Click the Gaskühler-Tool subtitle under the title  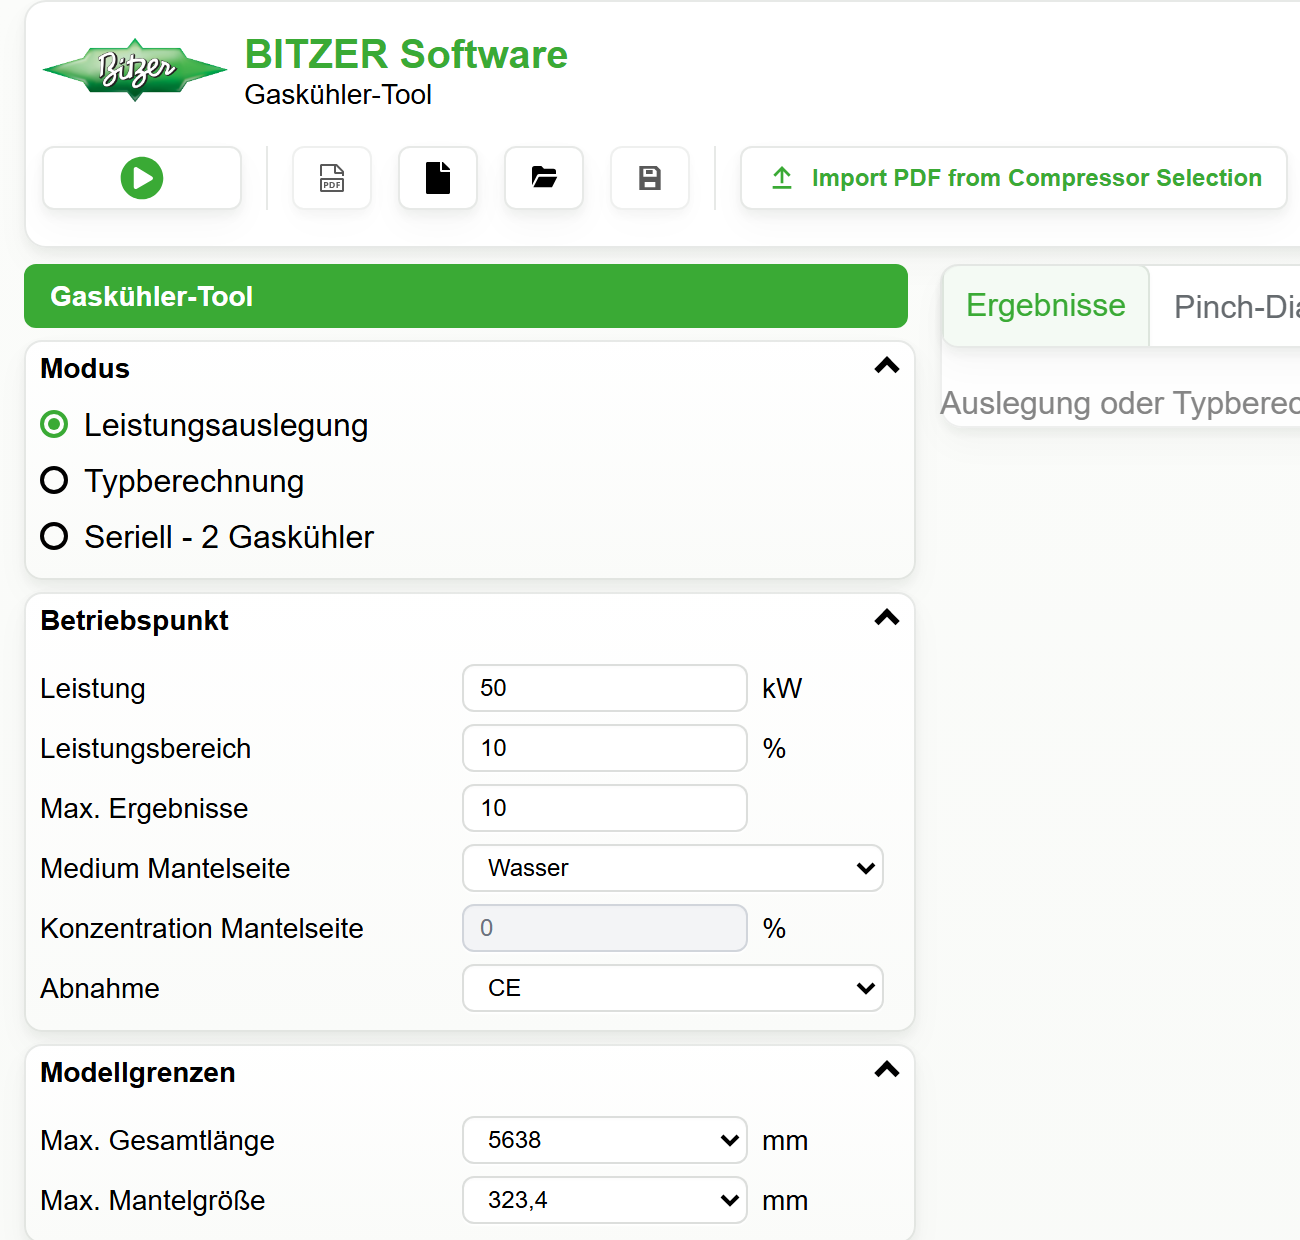338,95
